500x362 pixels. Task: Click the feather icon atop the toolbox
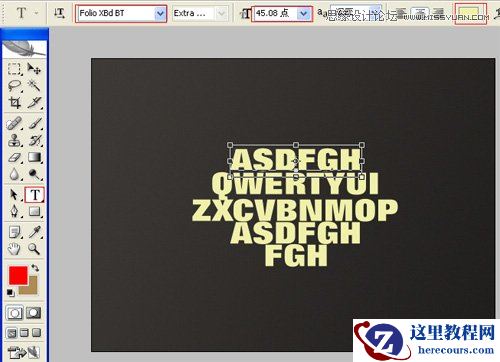click(24, 49)
